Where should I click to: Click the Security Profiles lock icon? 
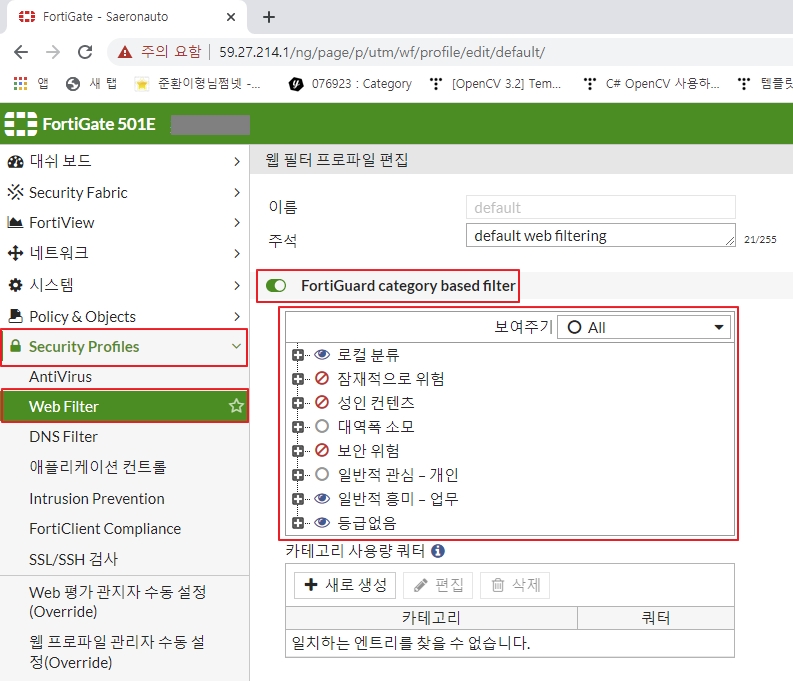pyautogui.click(x=16, y=346)
